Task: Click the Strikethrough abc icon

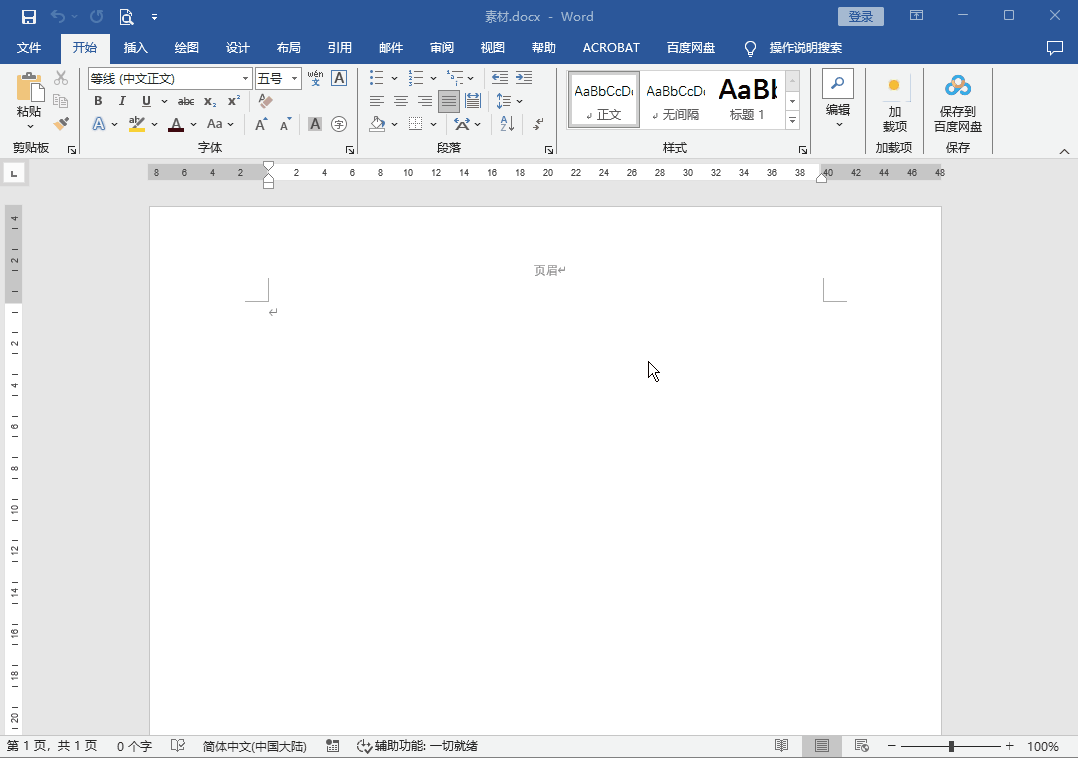Action: click(186, 101)
